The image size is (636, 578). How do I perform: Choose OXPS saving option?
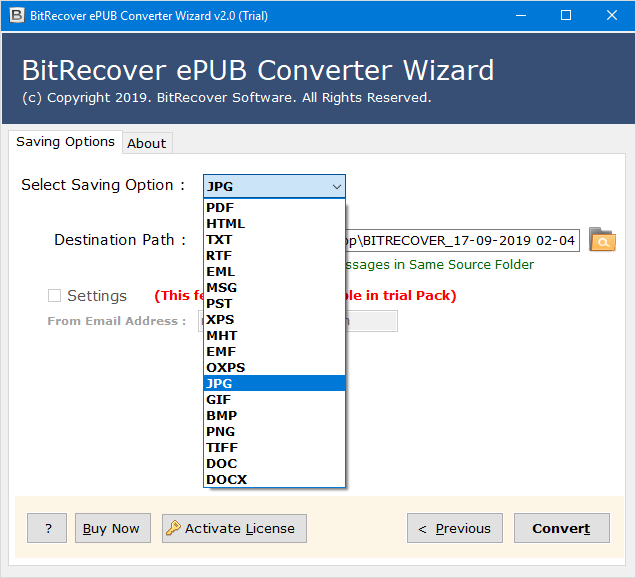[x=274, y=367]
